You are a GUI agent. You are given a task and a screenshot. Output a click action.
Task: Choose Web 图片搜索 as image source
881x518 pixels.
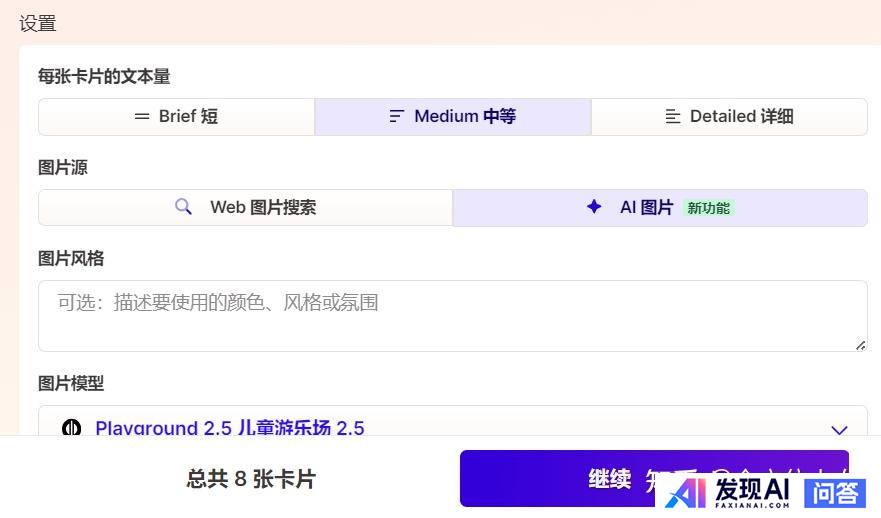tap(246, 207)
